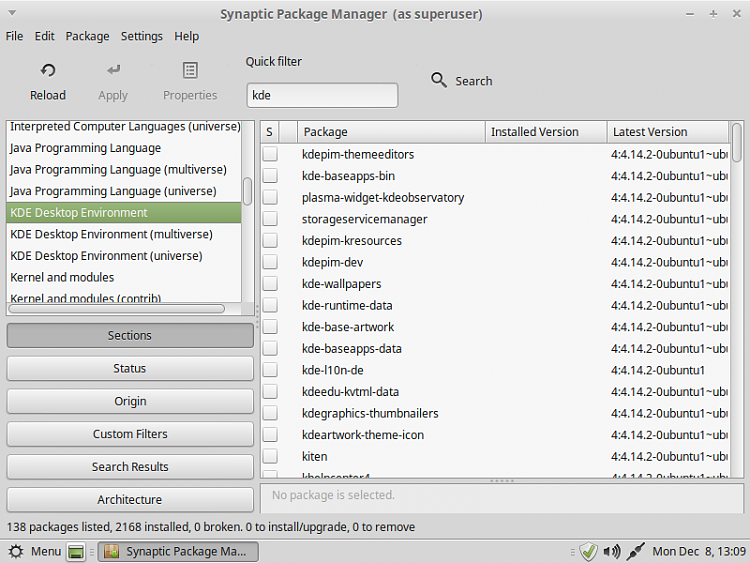Image resolution: width=750 pixels, height=563 pixels.
Task: Mark the plasma-widget-kdeobservatory checkbox
Action: tap(270, 197)
